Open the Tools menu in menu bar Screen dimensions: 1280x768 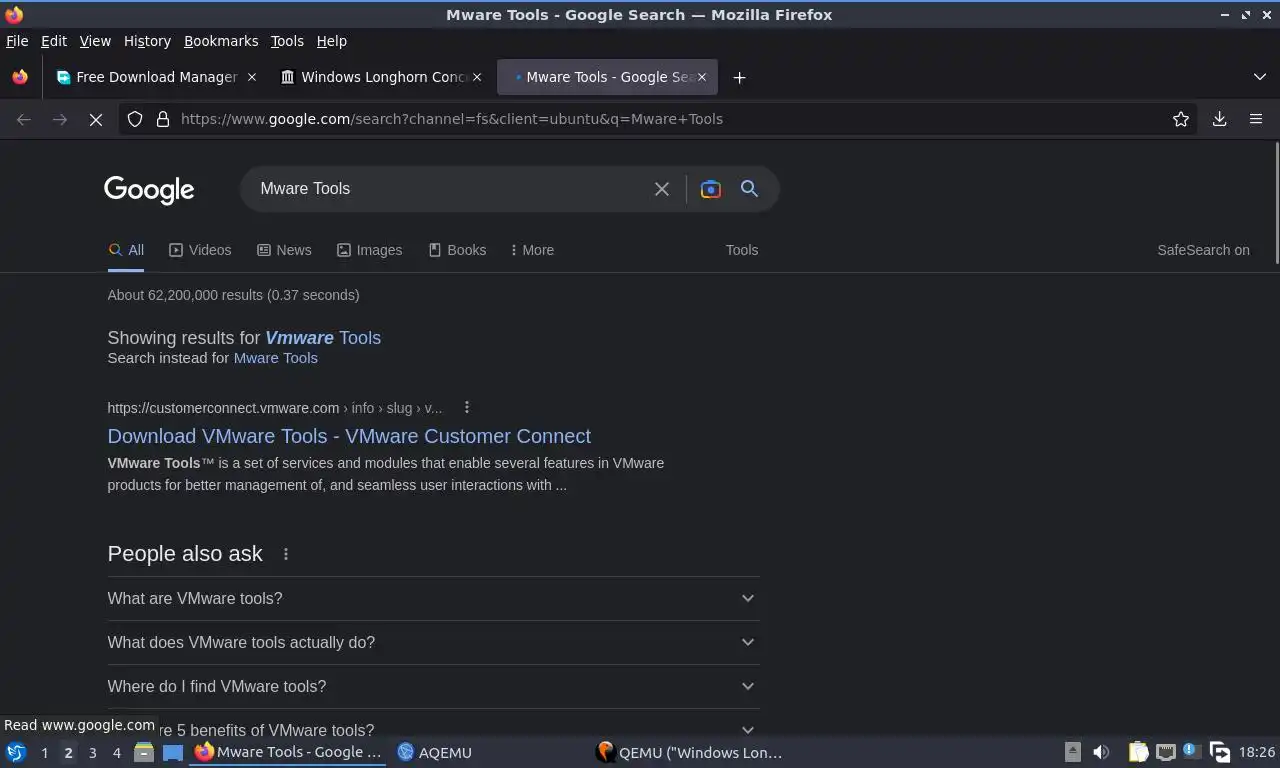pyautogui.click(x=287, y=41)
